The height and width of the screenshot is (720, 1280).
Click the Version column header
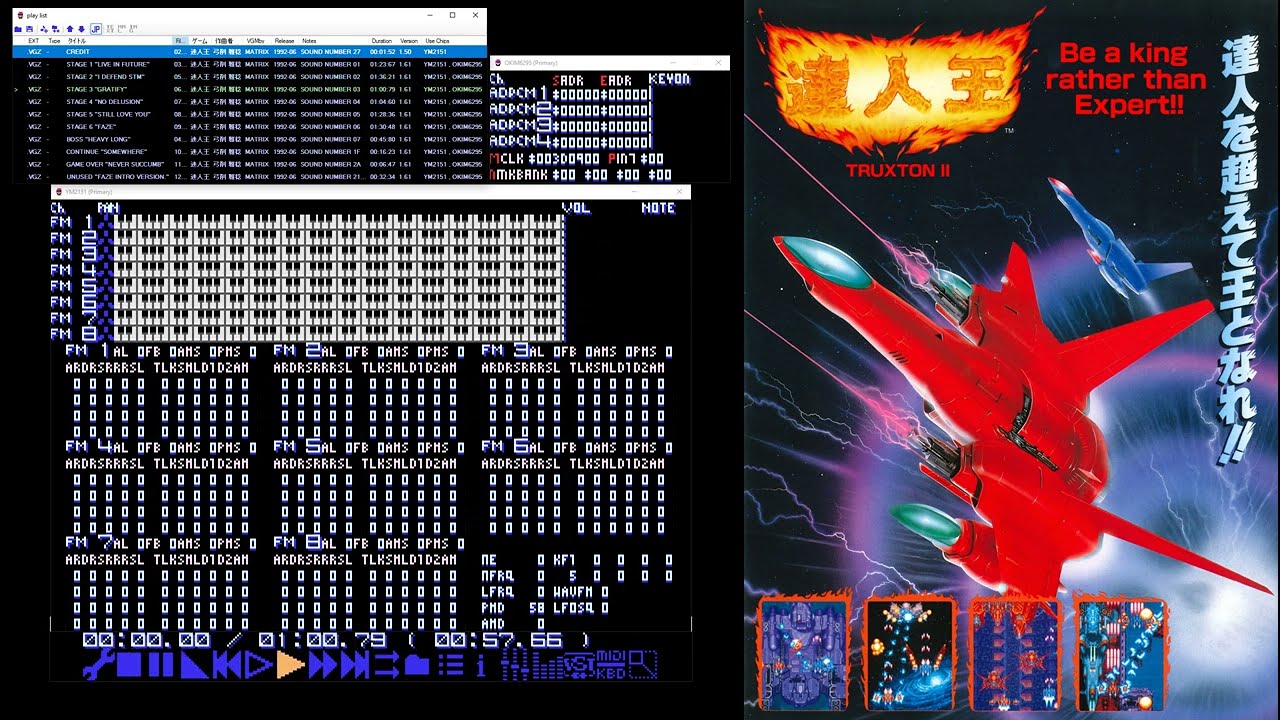tap(409, 41)
